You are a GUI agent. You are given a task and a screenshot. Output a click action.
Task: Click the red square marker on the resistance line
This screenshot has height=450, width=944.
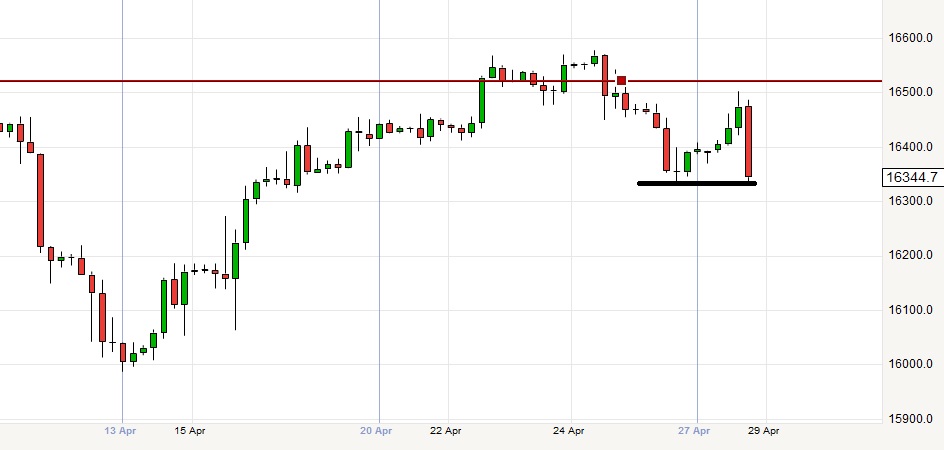click(621, 80)
